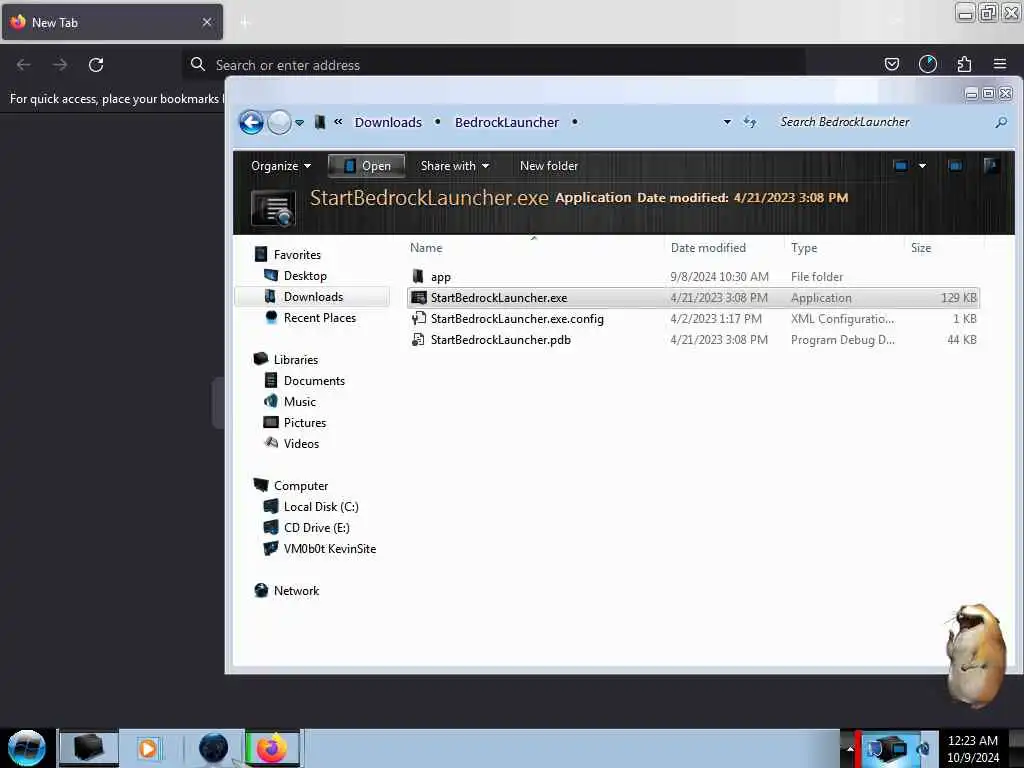Switch to the New Tab Firefox tab

point(112,22)
